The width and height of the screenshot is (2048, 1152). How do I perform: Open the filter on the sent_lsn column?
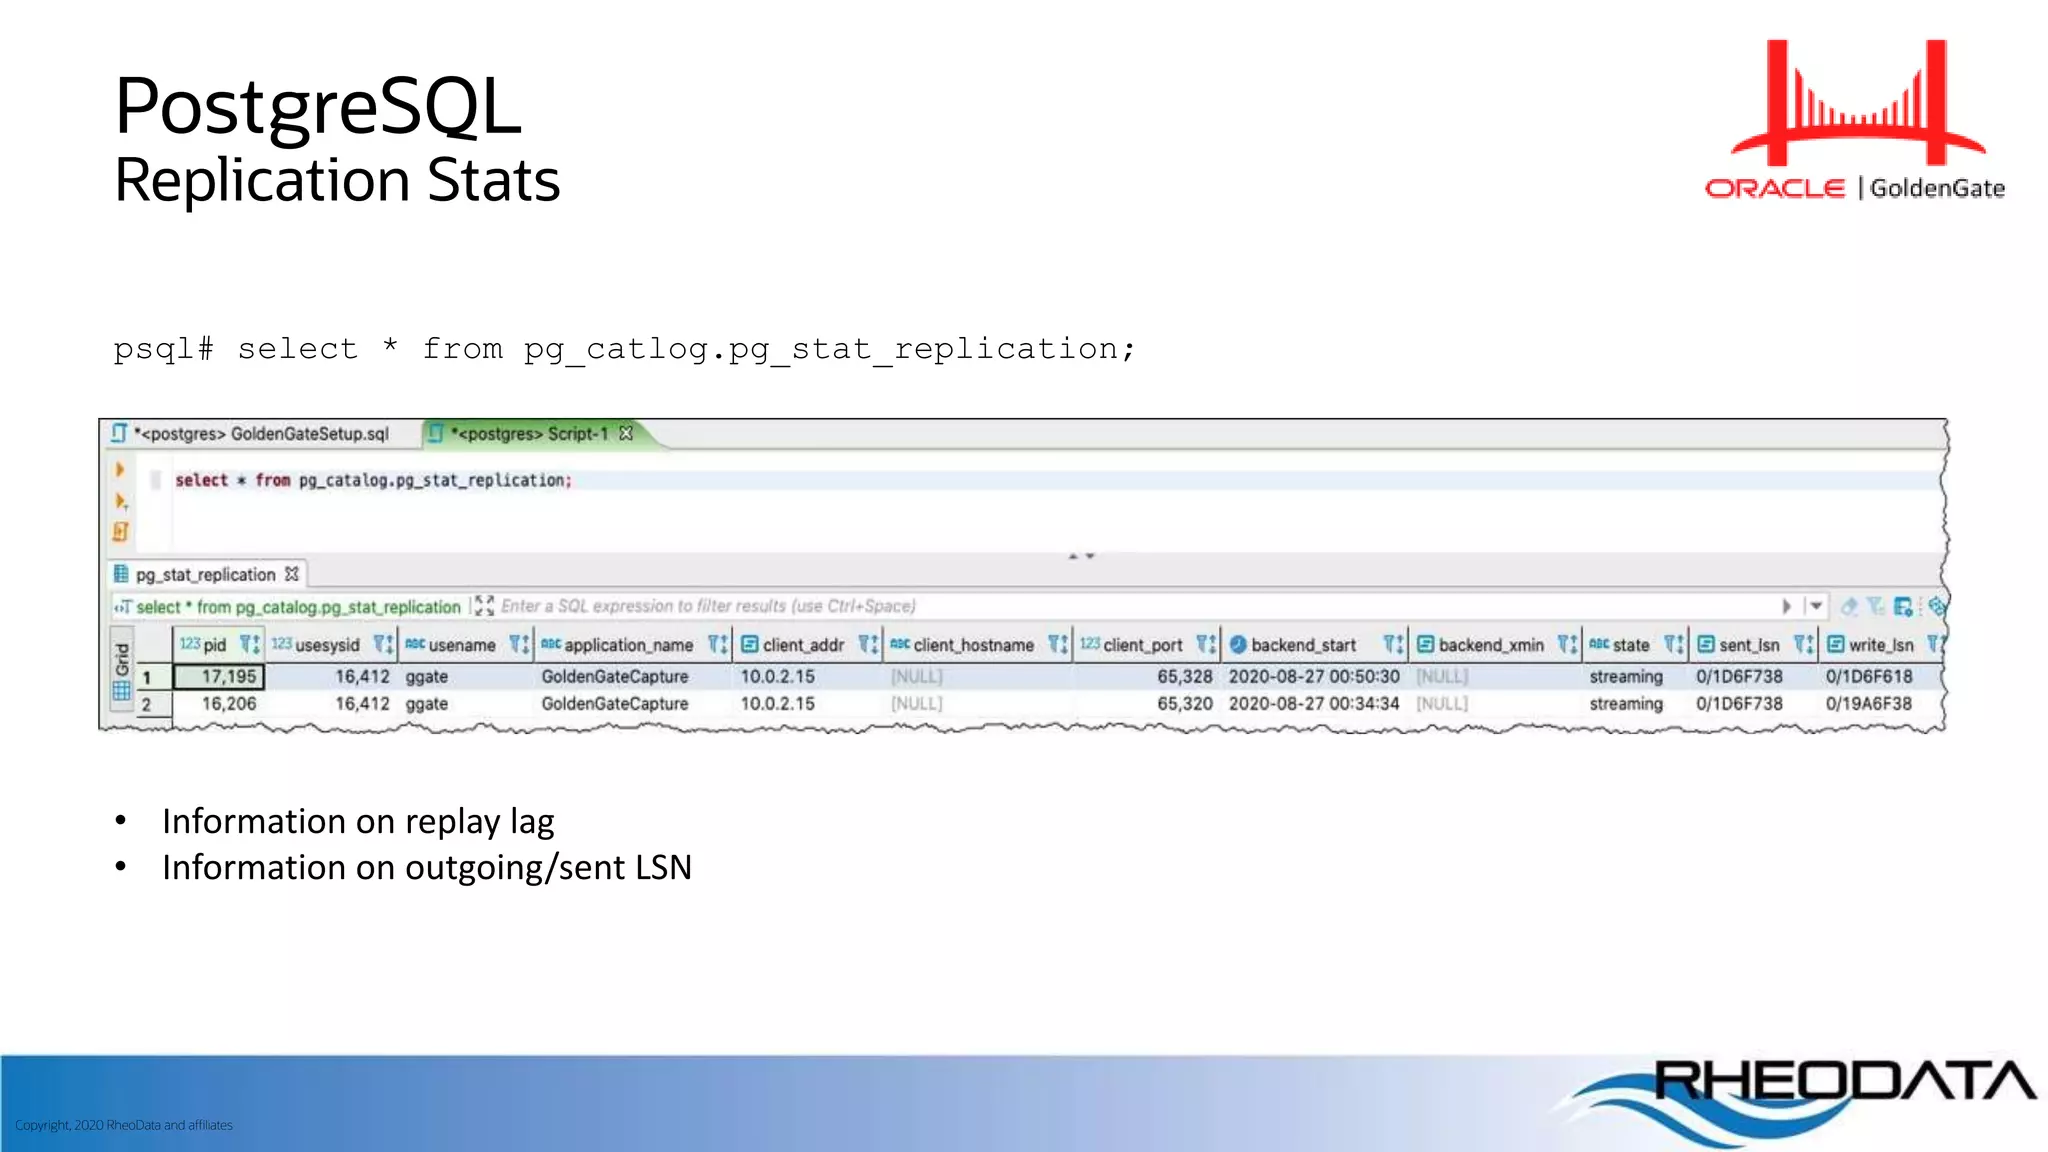1803,645
